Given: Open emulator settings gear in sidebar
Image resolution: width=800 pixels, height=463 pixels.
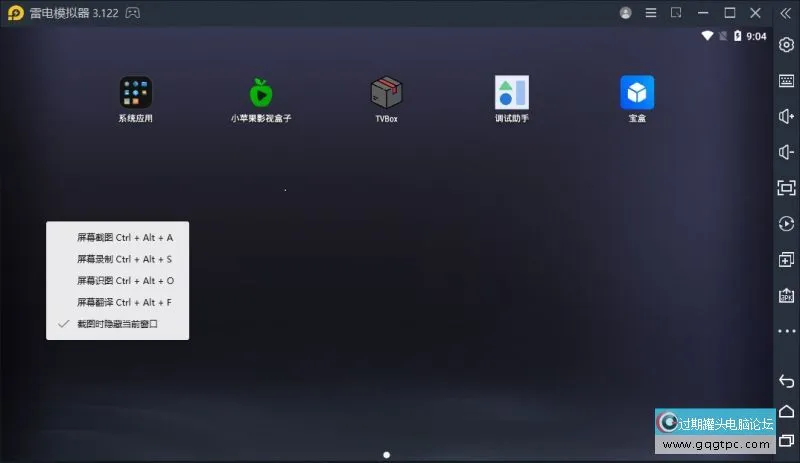Looking at the screenshot, I should pos(786,45).
